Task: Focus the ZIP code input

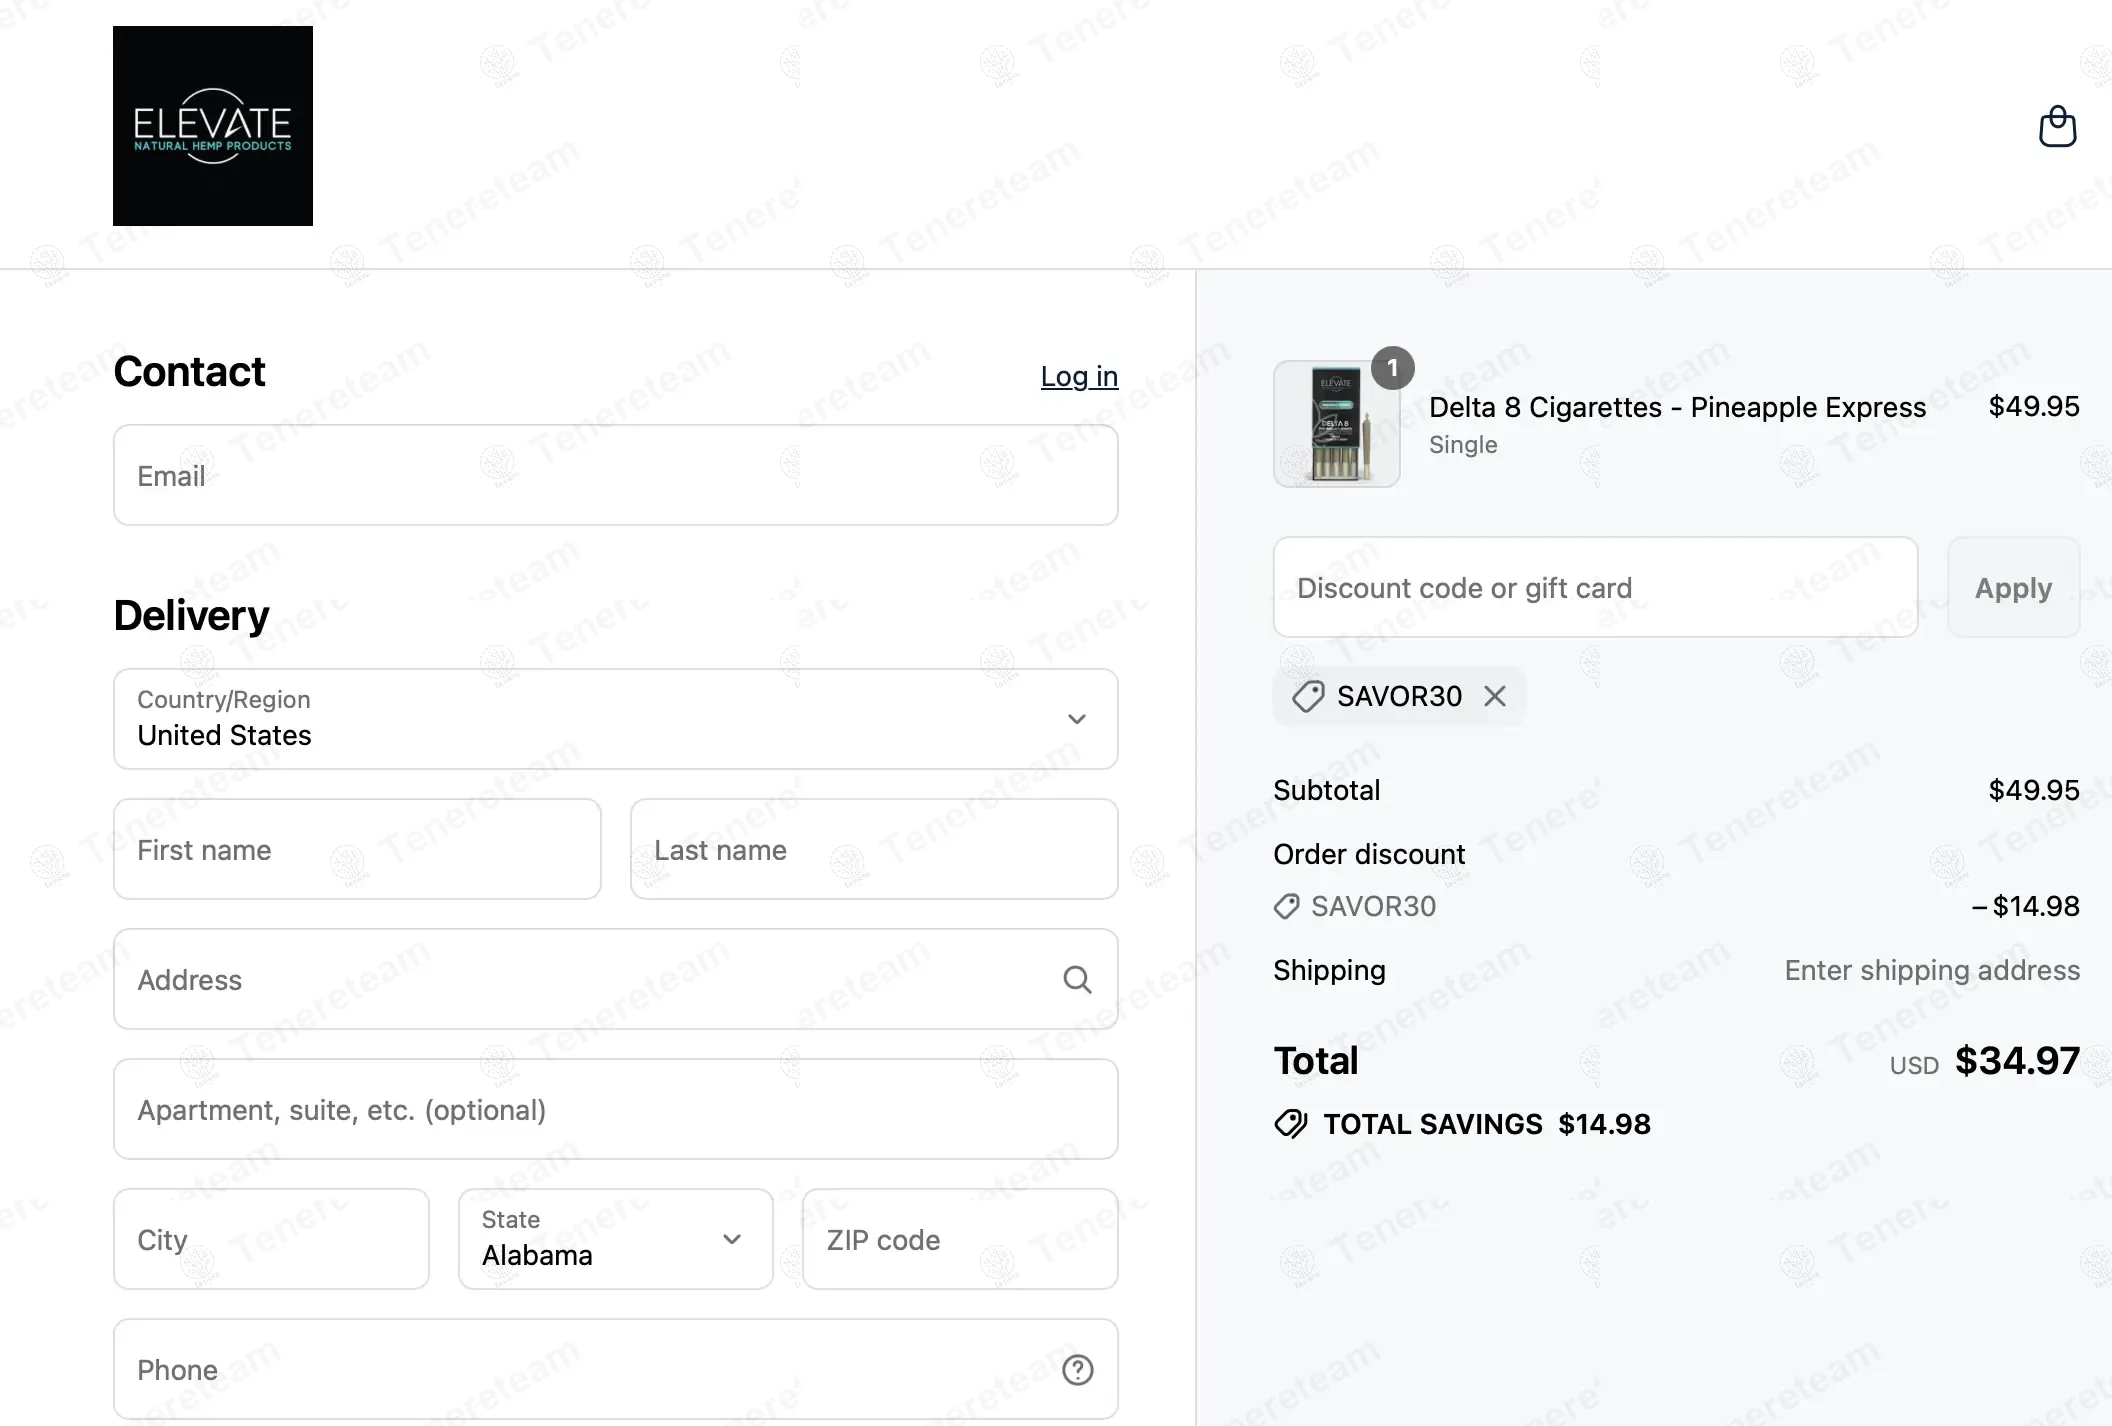Action: (x=959, y=1239)
